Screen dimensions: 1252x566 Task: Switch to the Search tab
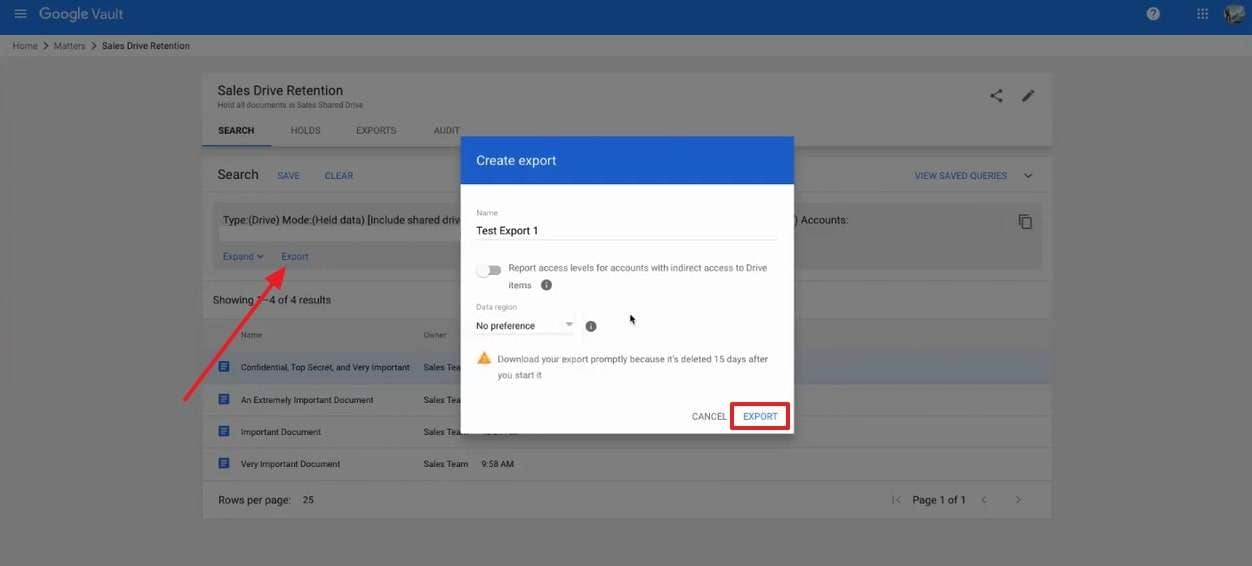pyautogui.click(x=236, y=131)
